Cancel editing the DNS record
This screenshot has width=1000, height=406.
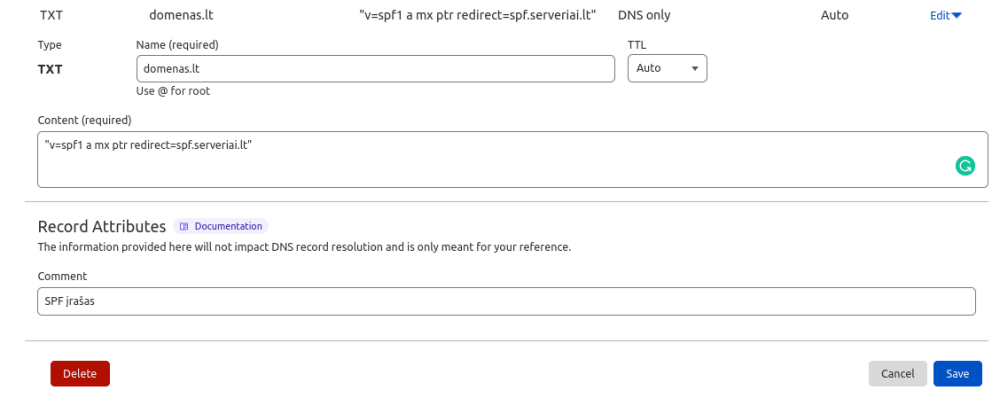coord(897,373)
